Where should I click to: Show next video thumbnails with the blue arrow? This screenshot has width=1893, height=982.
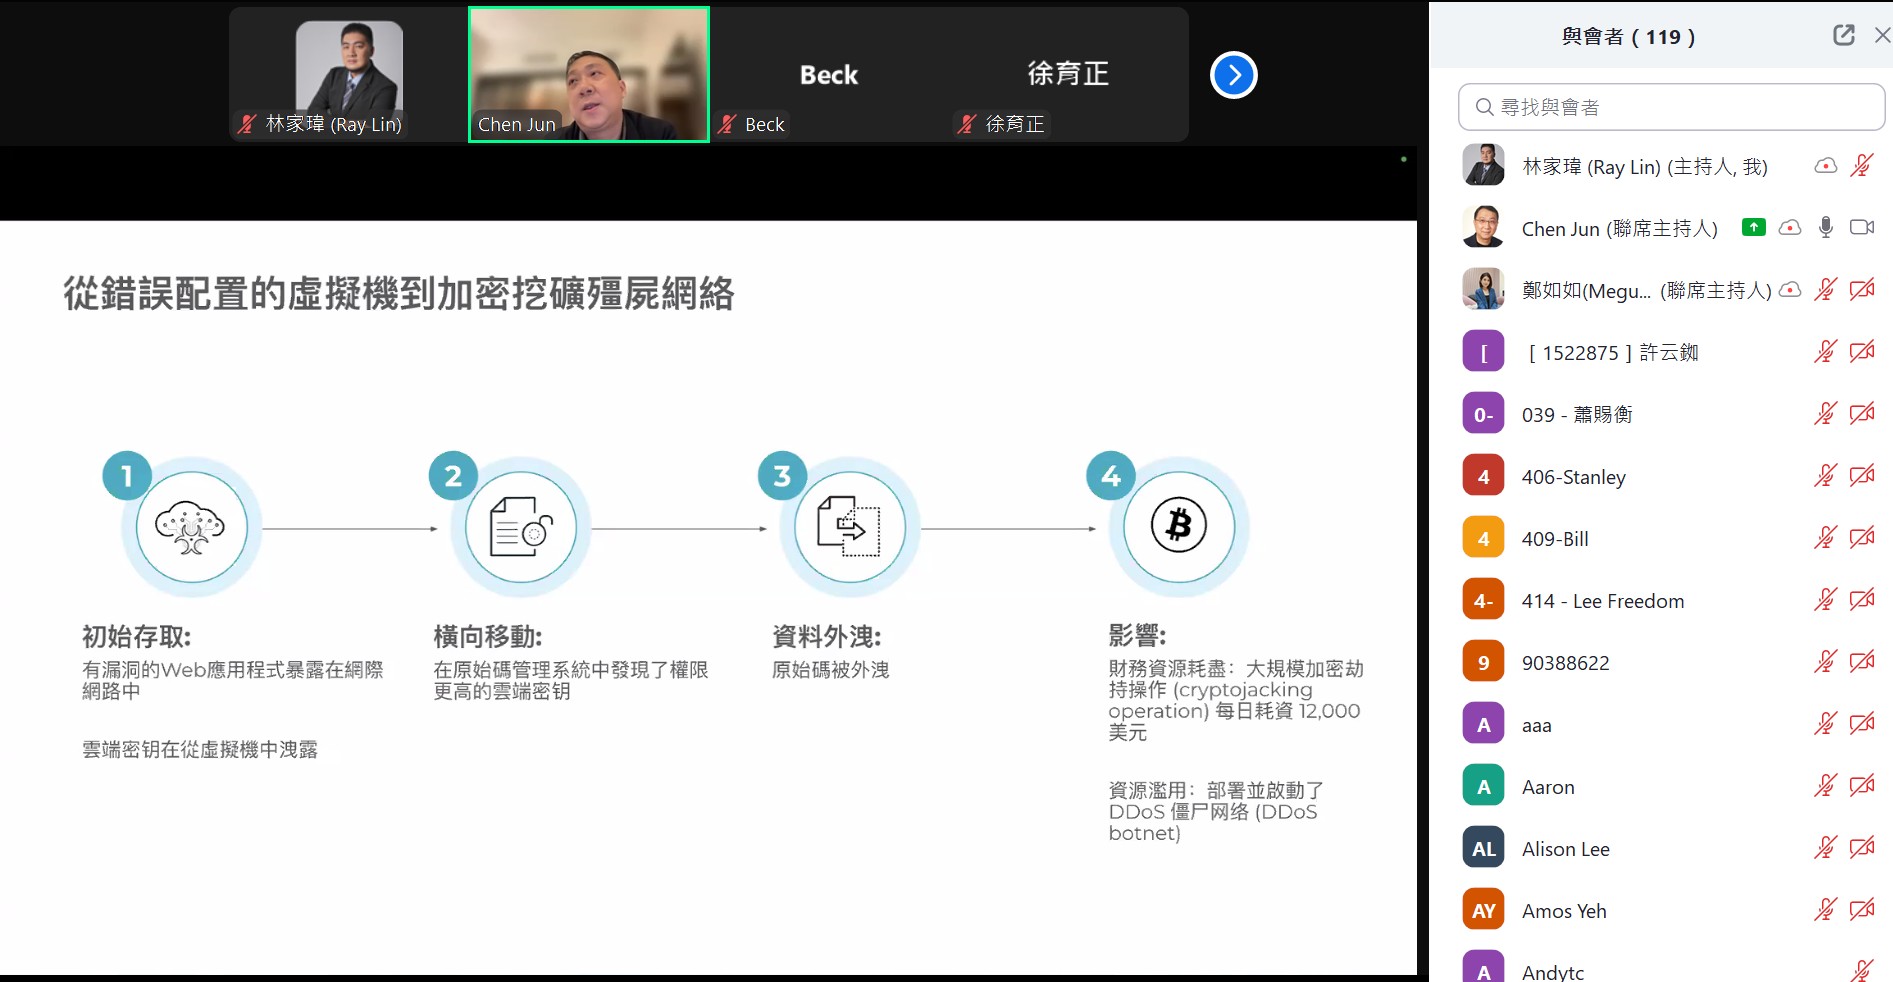[x=1233, y=75]
